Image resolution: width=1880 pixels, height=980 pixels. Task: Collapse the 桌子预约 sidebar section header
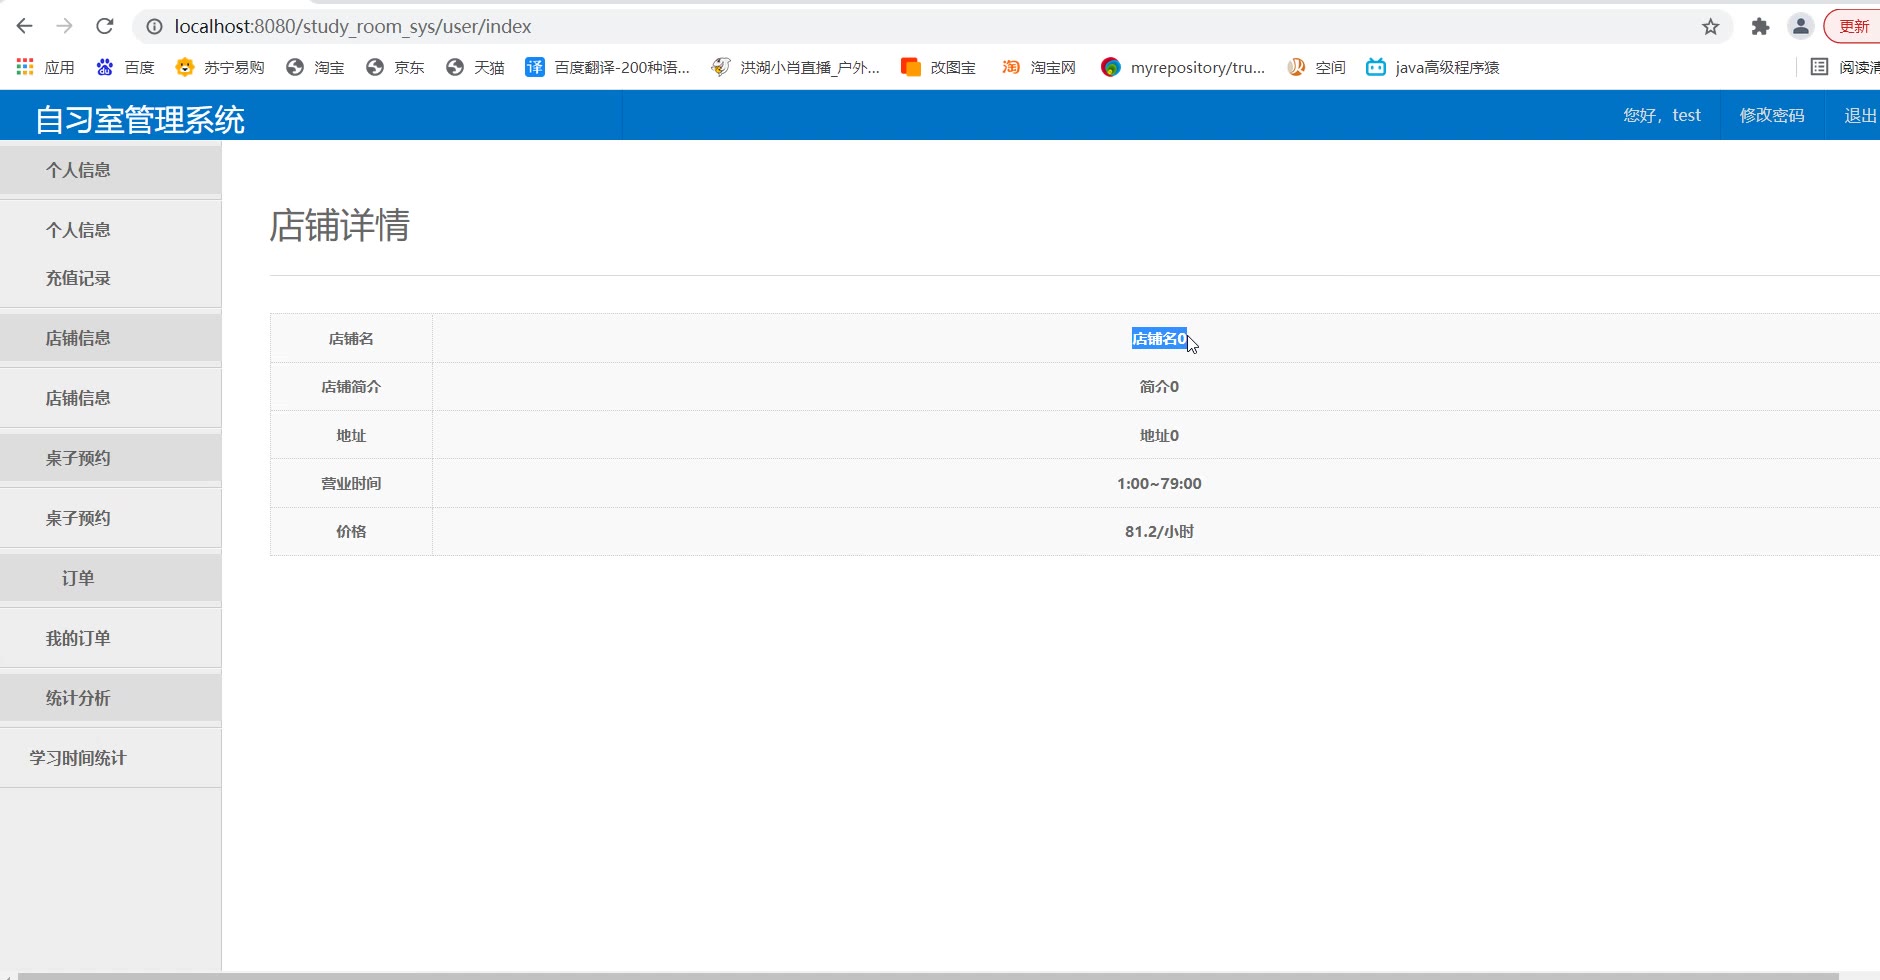[x=110, y=458]
